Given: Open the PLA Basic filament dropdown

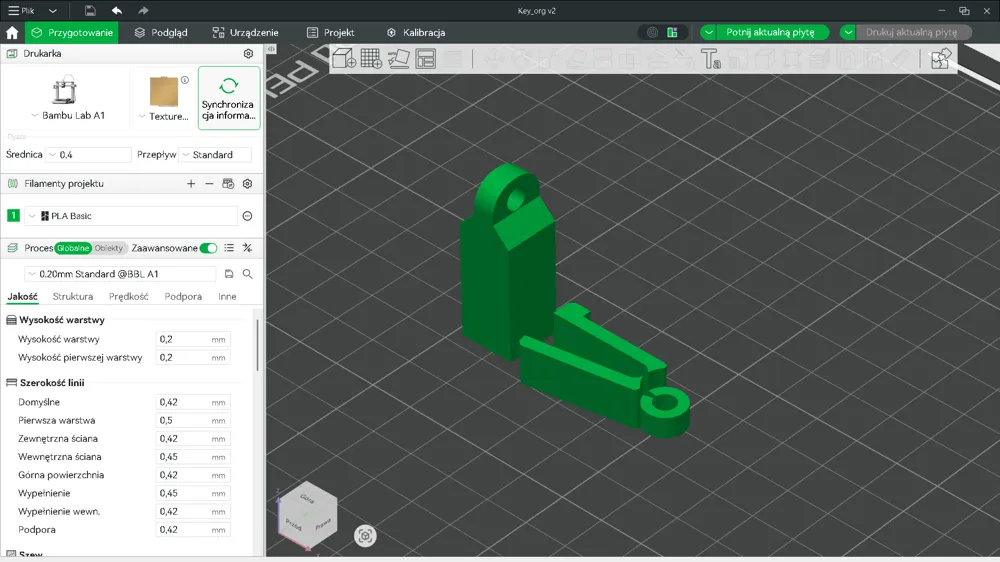Looking at the screenshot, I should click(x=131, y=216).
